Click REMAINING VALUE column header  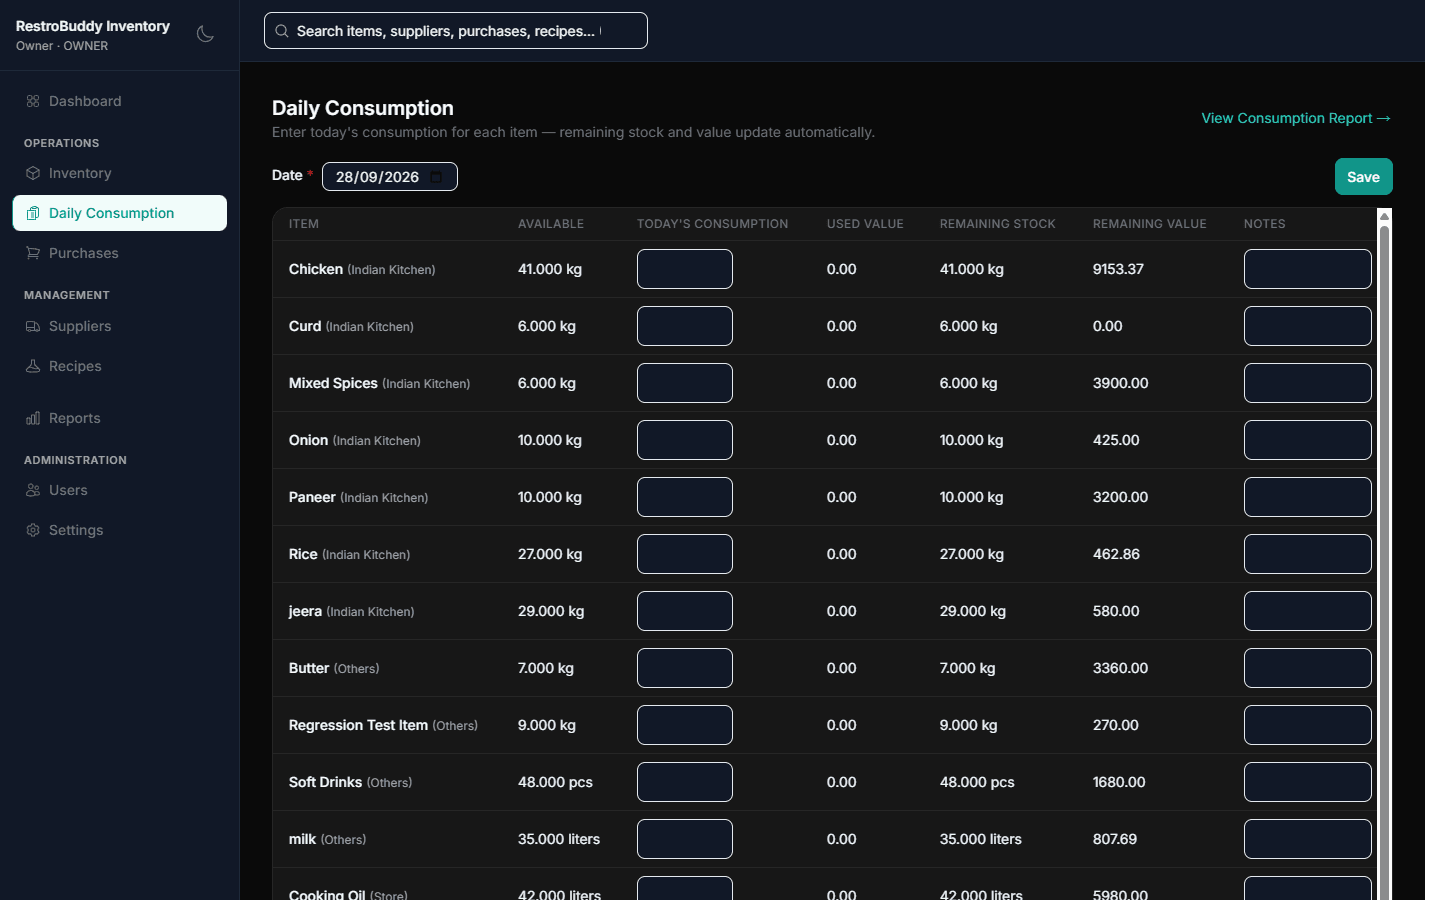(x=1149, y=224)
